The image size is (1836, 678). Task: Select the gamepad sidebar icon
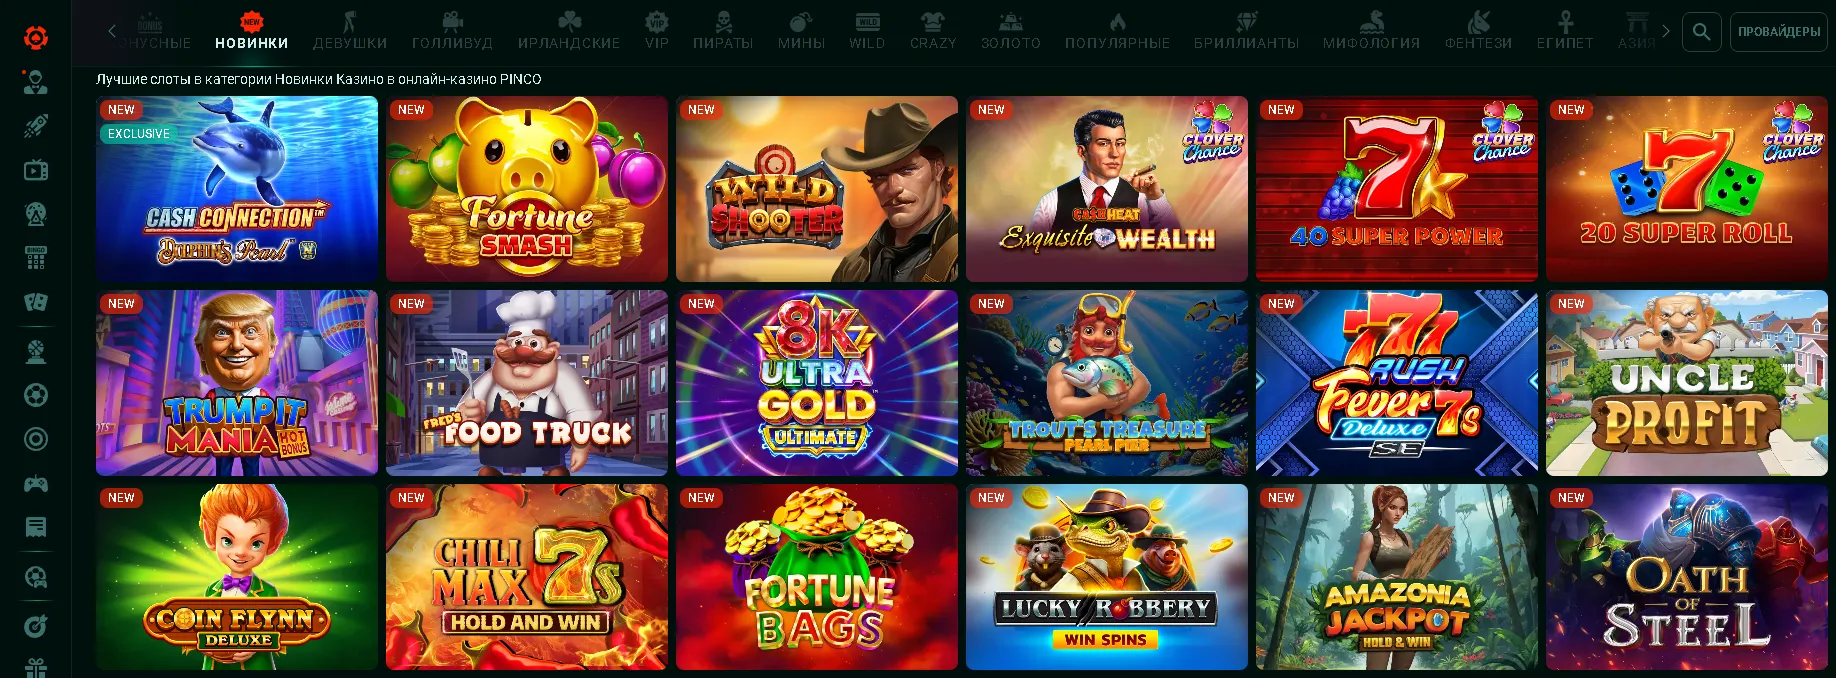coord(36,483)
